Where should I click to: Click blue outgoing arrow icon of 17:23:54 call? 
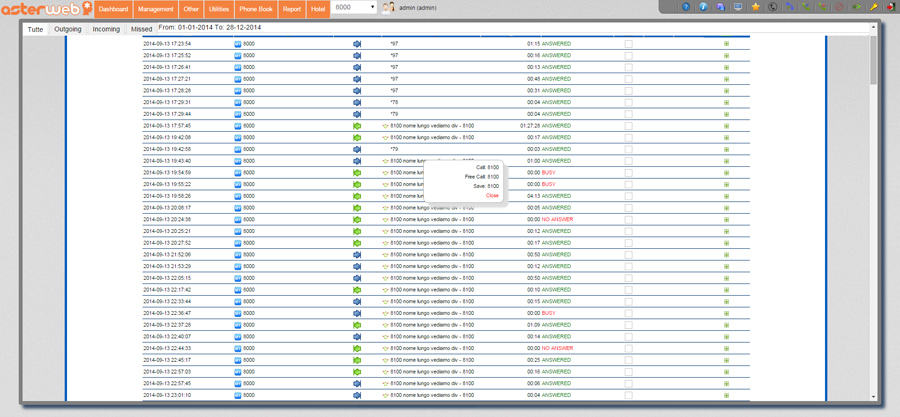pyautogui.click(x=356, y=44)
